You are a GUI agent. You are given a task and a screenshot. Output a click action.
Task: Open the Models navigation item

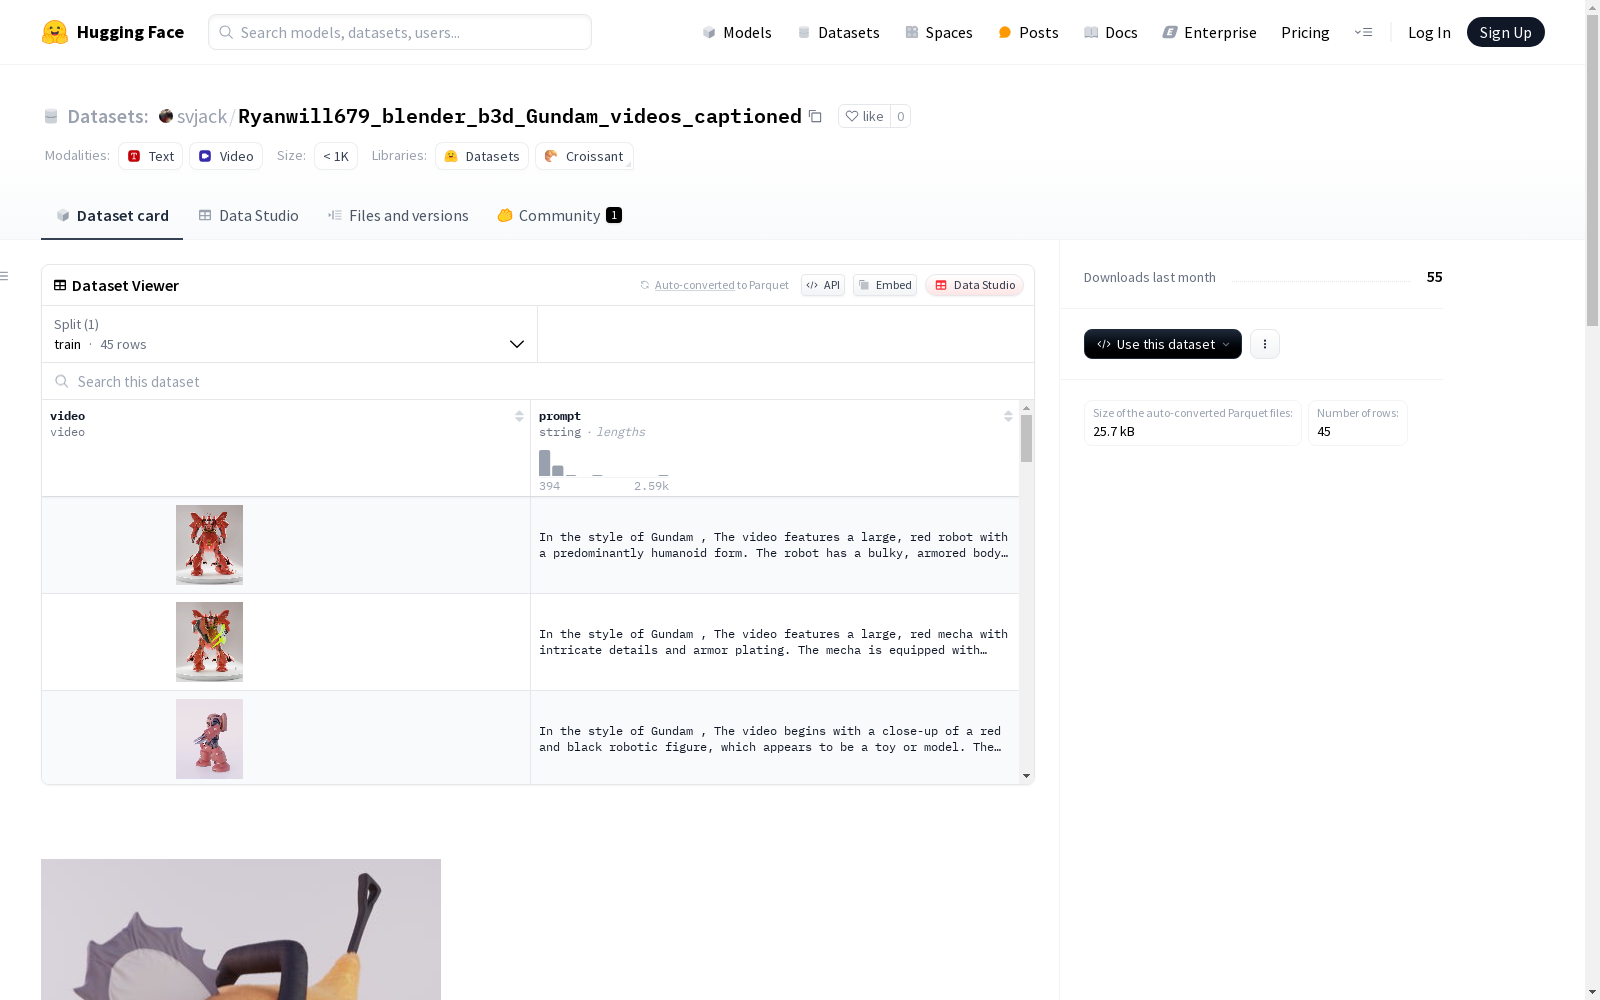click(x=737, y=32)
